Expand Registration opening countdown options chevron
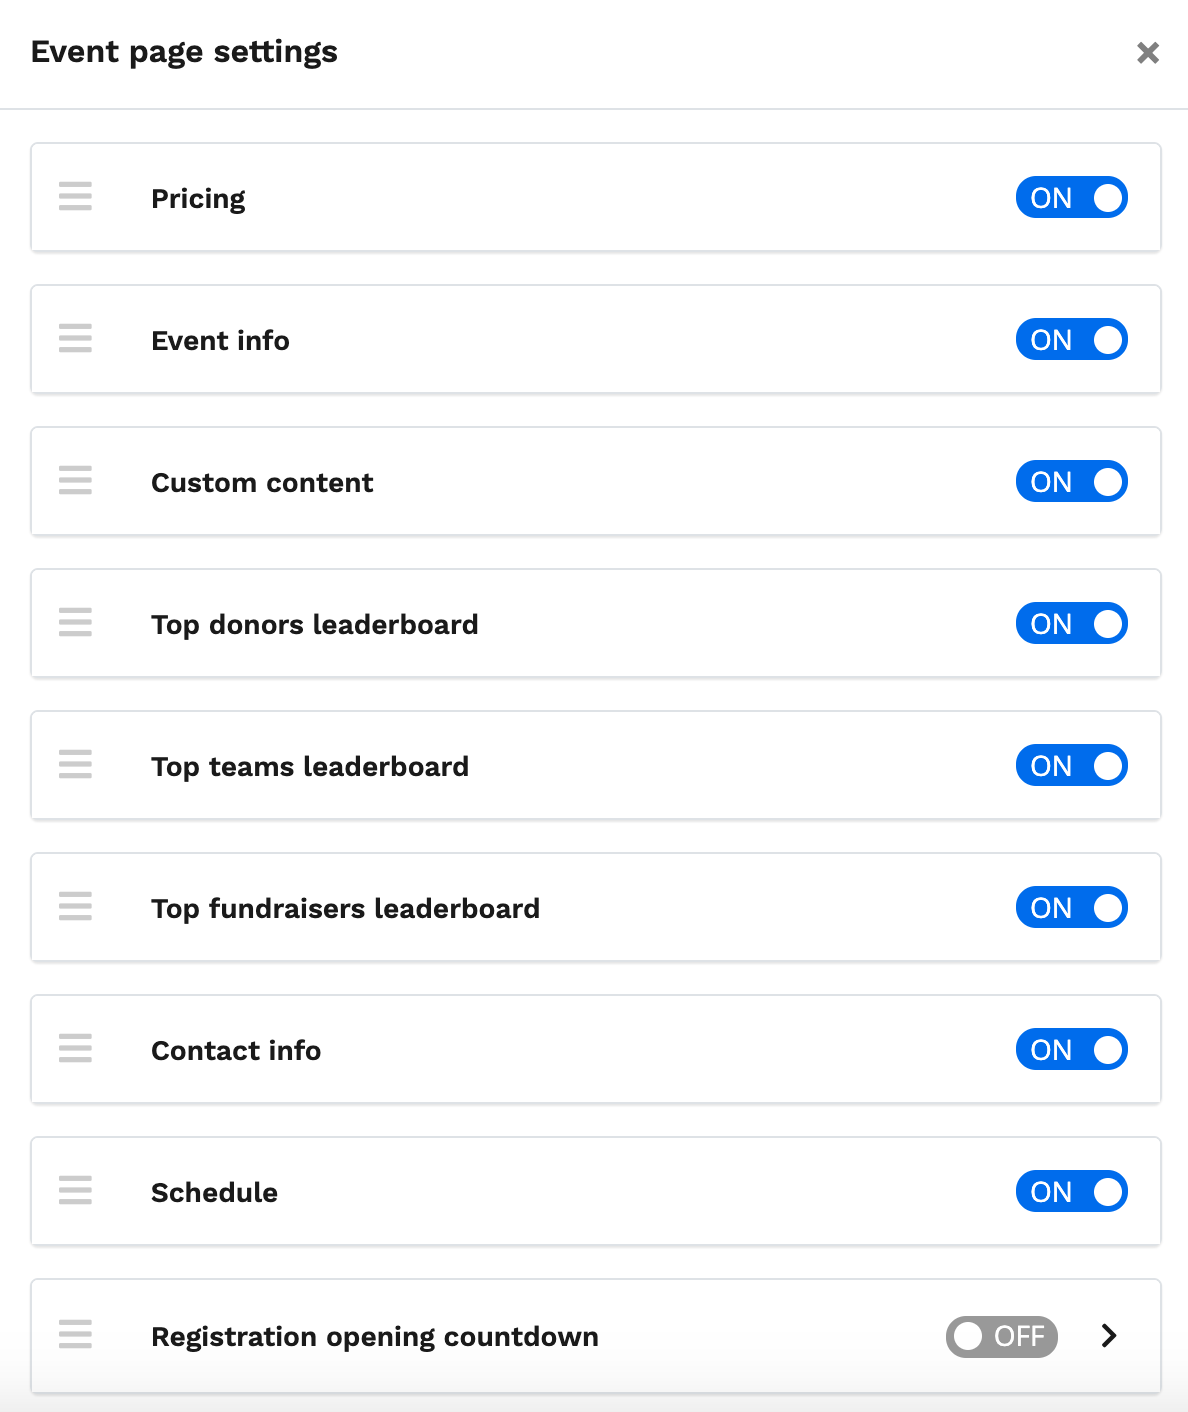Screen dimensions: 1188x1412 [1108, 1336]
